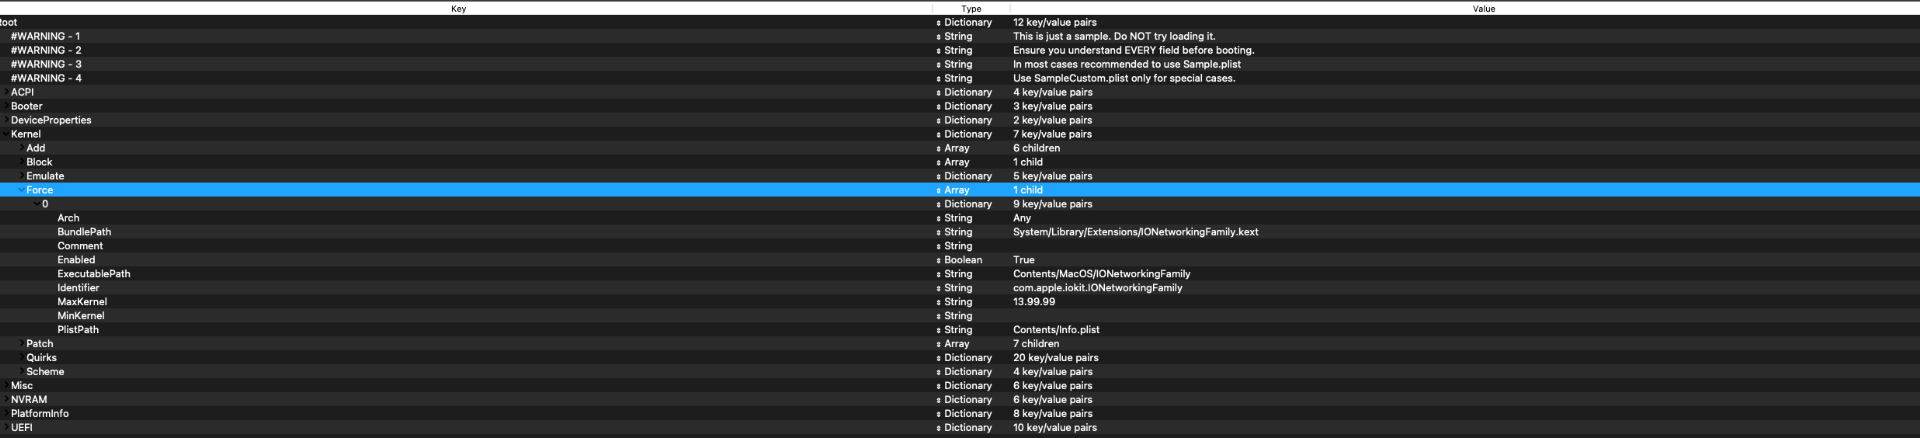The image size is (1920, 438).
Task: Expand the Patch array triangle
Action: 20,344
